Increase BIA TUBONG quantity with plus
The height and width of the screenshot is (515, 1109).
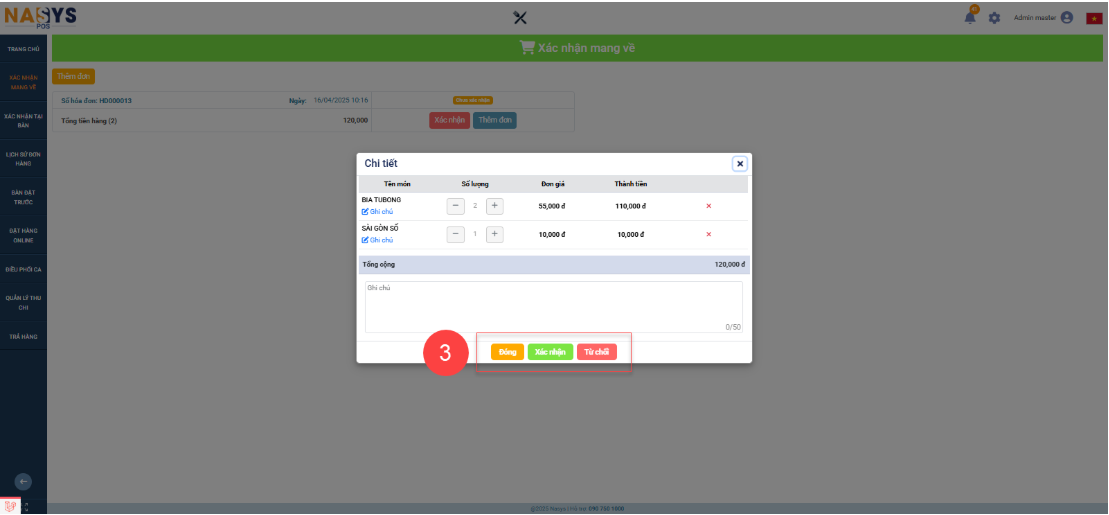(x=494, y=206)
